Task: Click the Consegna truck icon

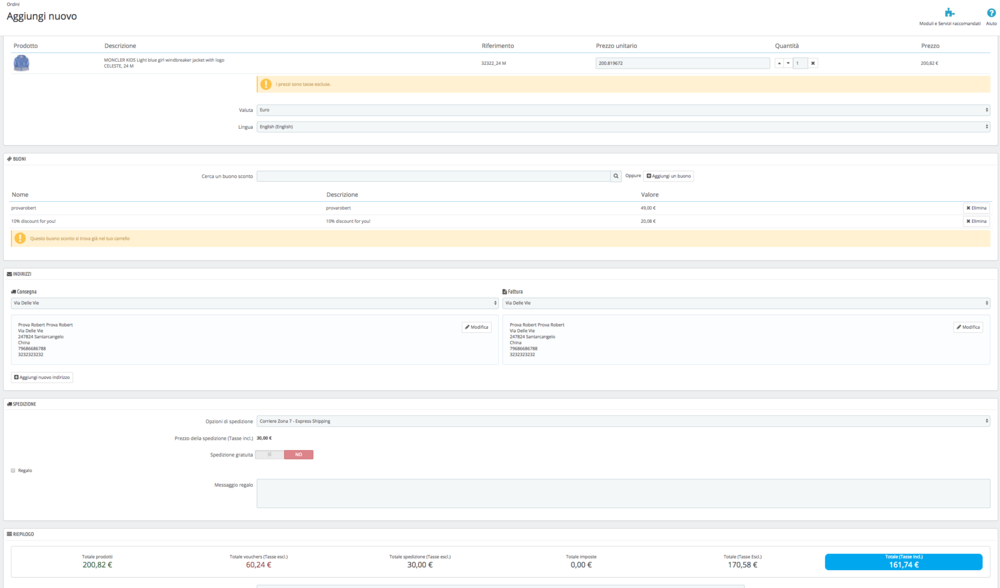Action: (13, 291)
